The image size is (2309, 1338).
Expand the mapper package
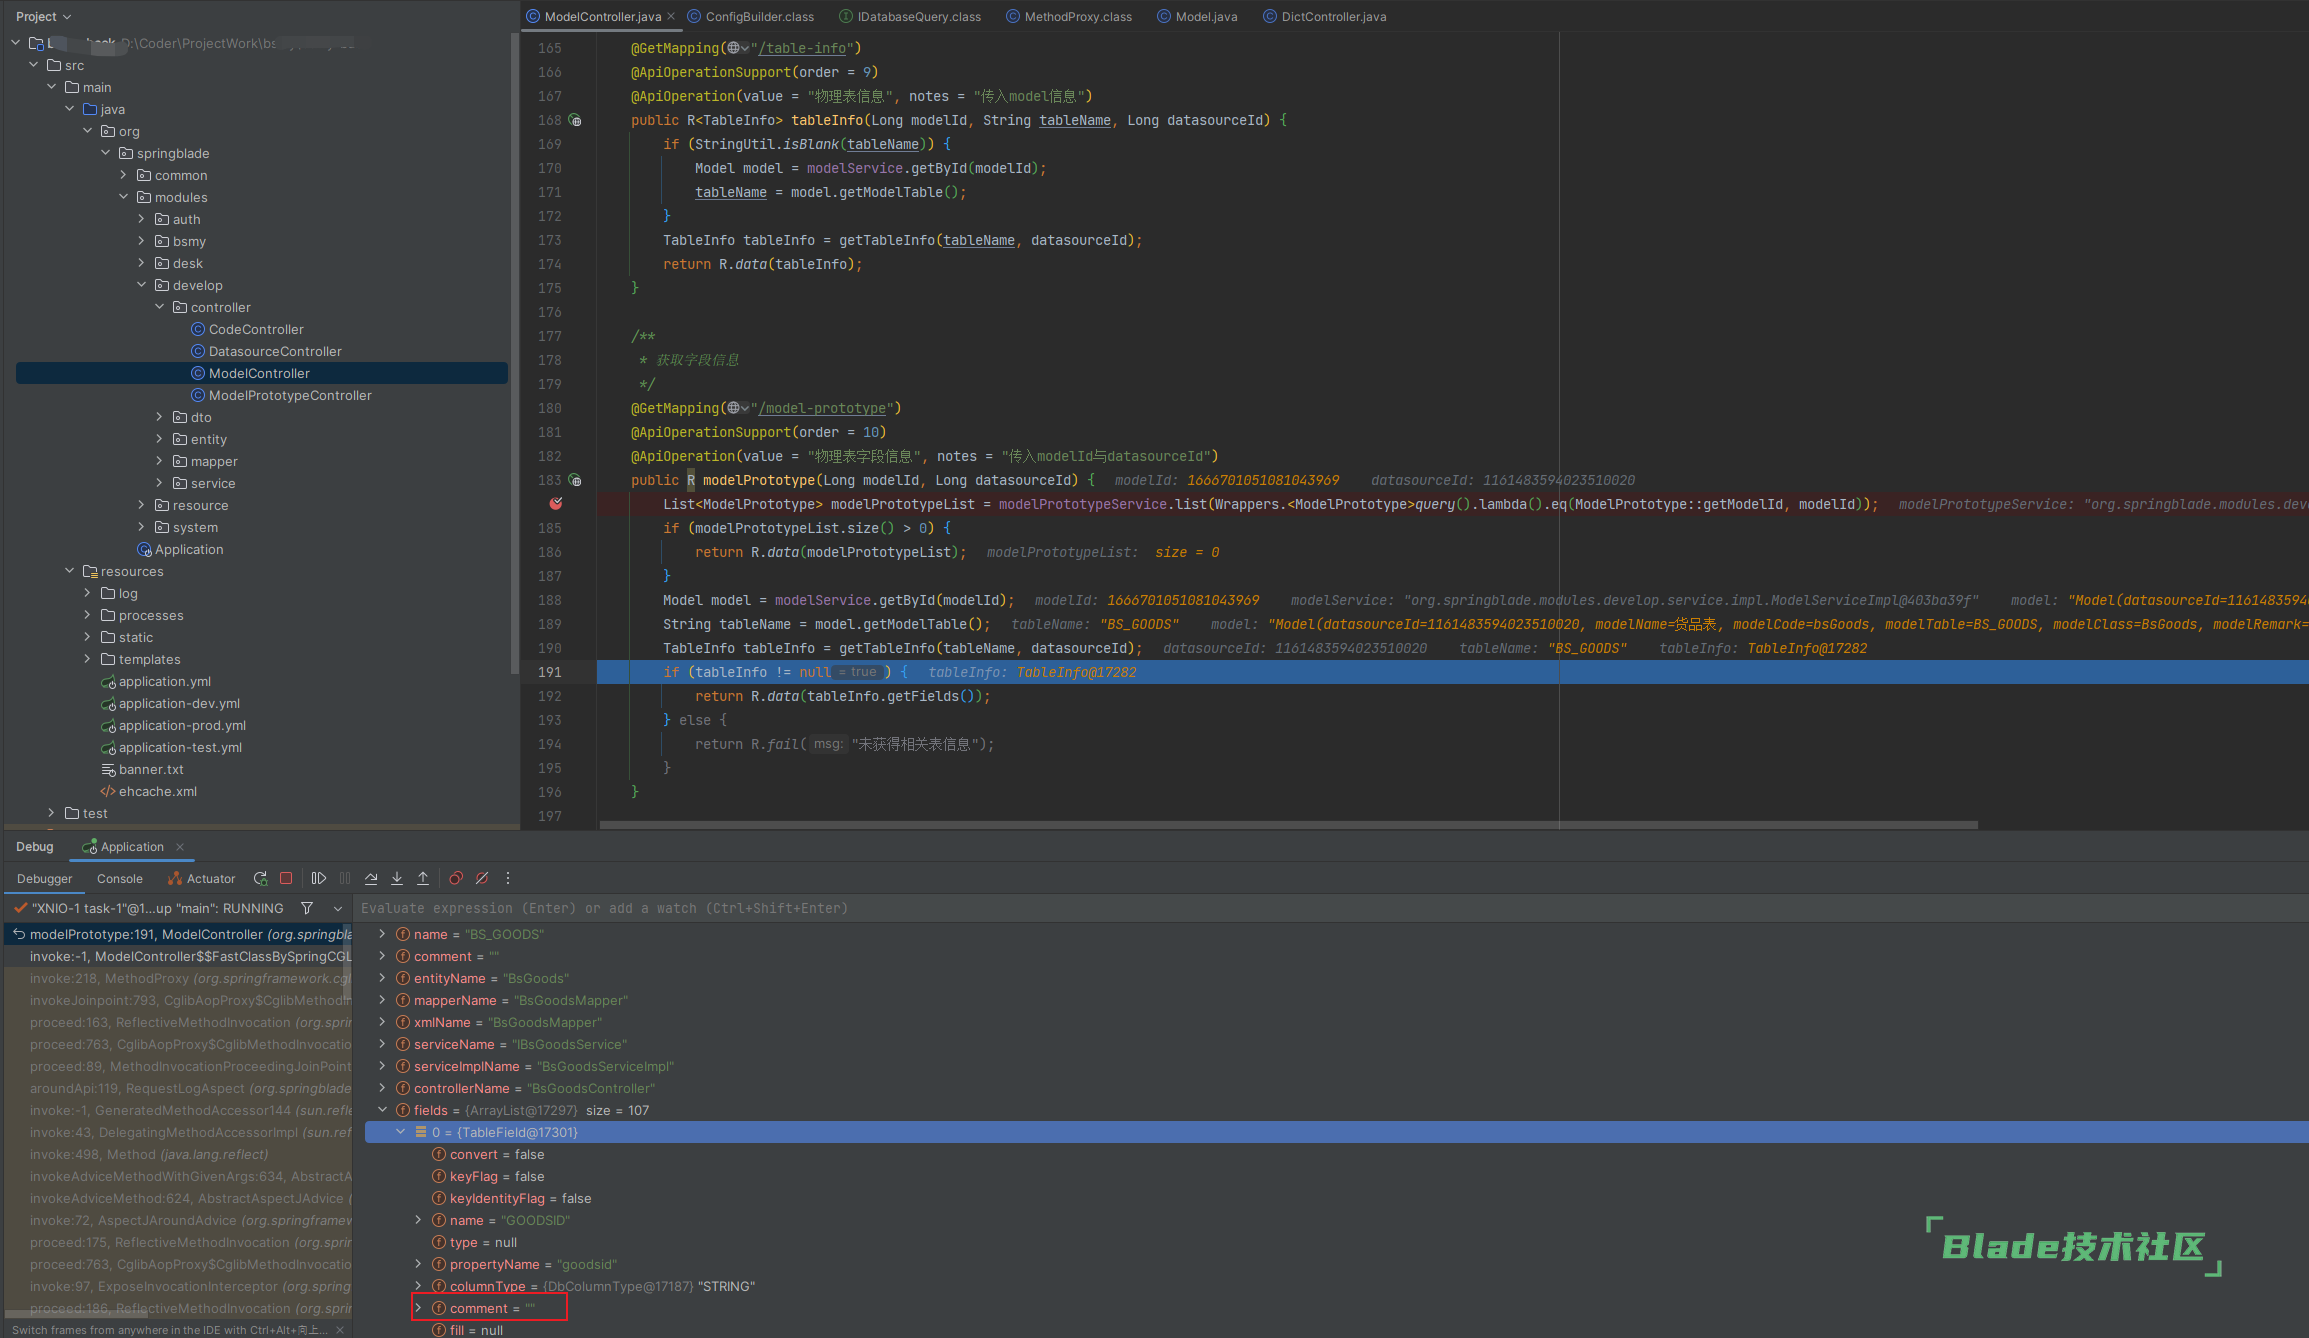point(159,461)
